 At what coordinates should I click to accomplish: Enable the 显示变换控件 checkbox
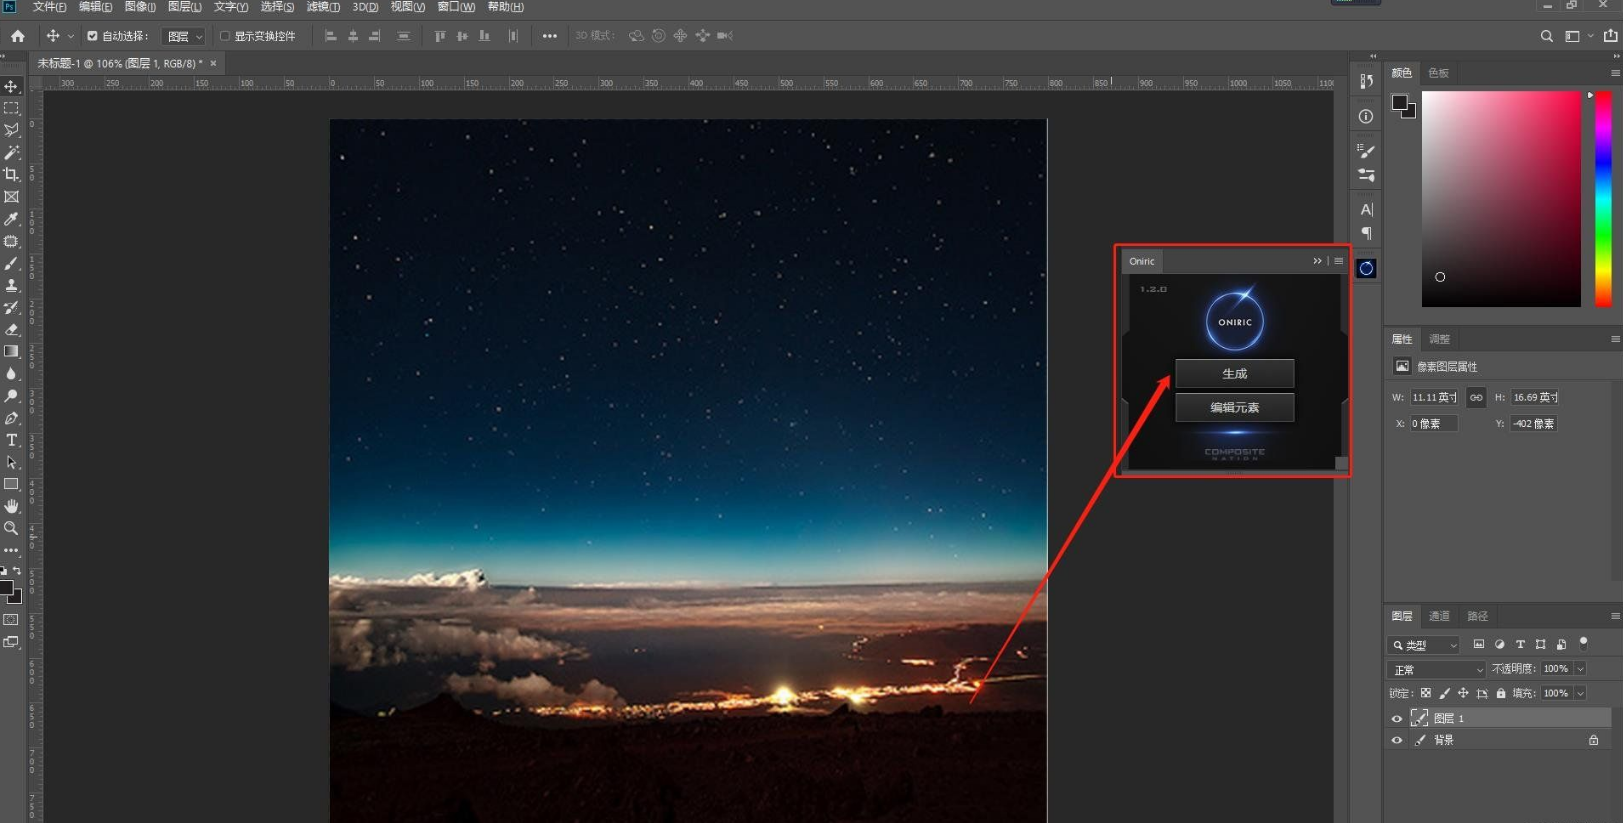pyautogui.click(x=225, y=36)
